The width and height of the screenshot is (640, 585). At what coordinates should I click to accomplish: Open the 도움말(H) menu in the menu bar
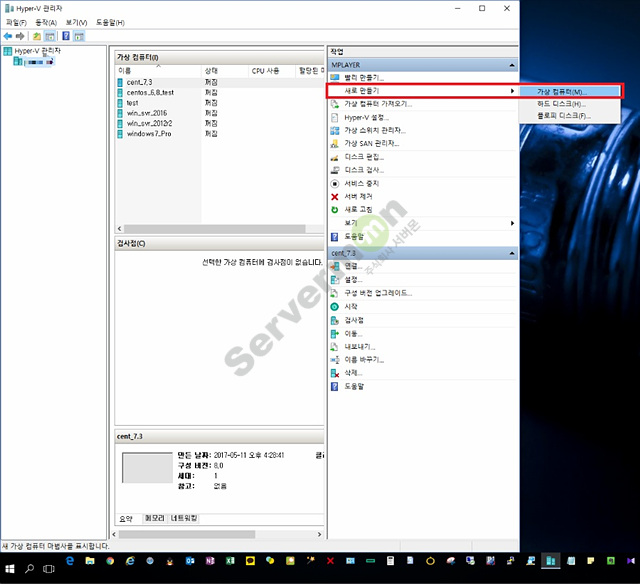point(110,22)
